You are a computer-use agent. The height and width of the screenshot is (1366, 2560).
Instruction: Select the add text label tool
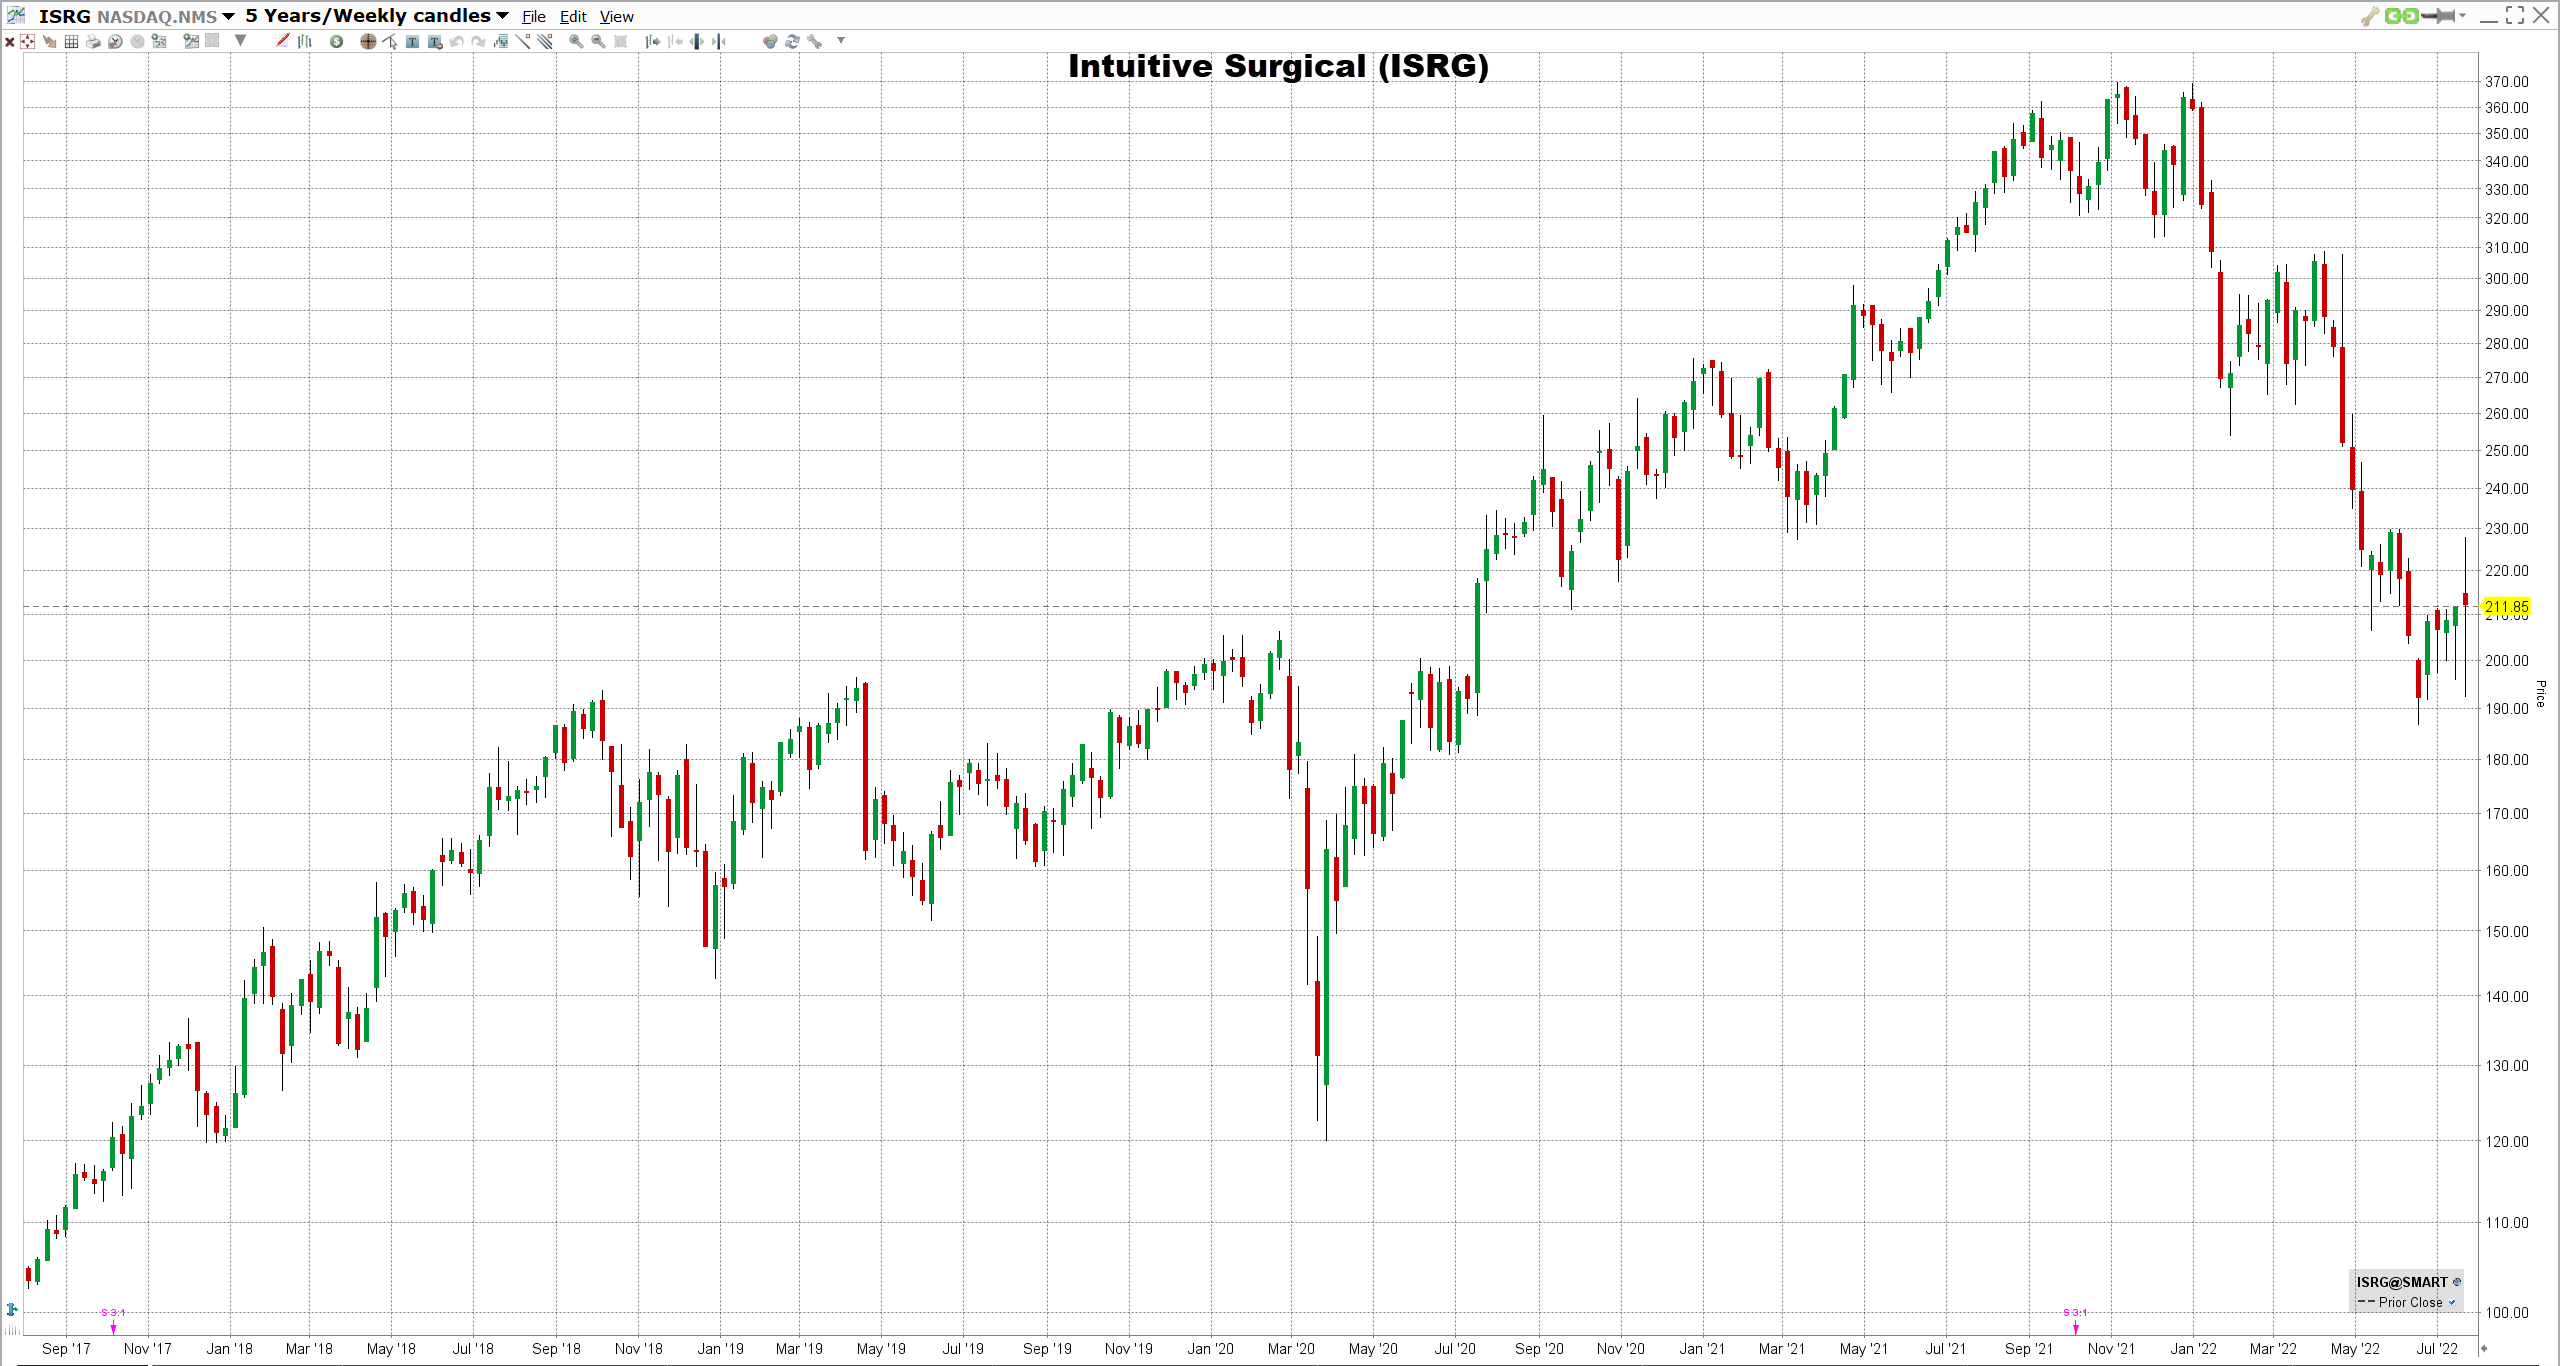coord(412,42)
